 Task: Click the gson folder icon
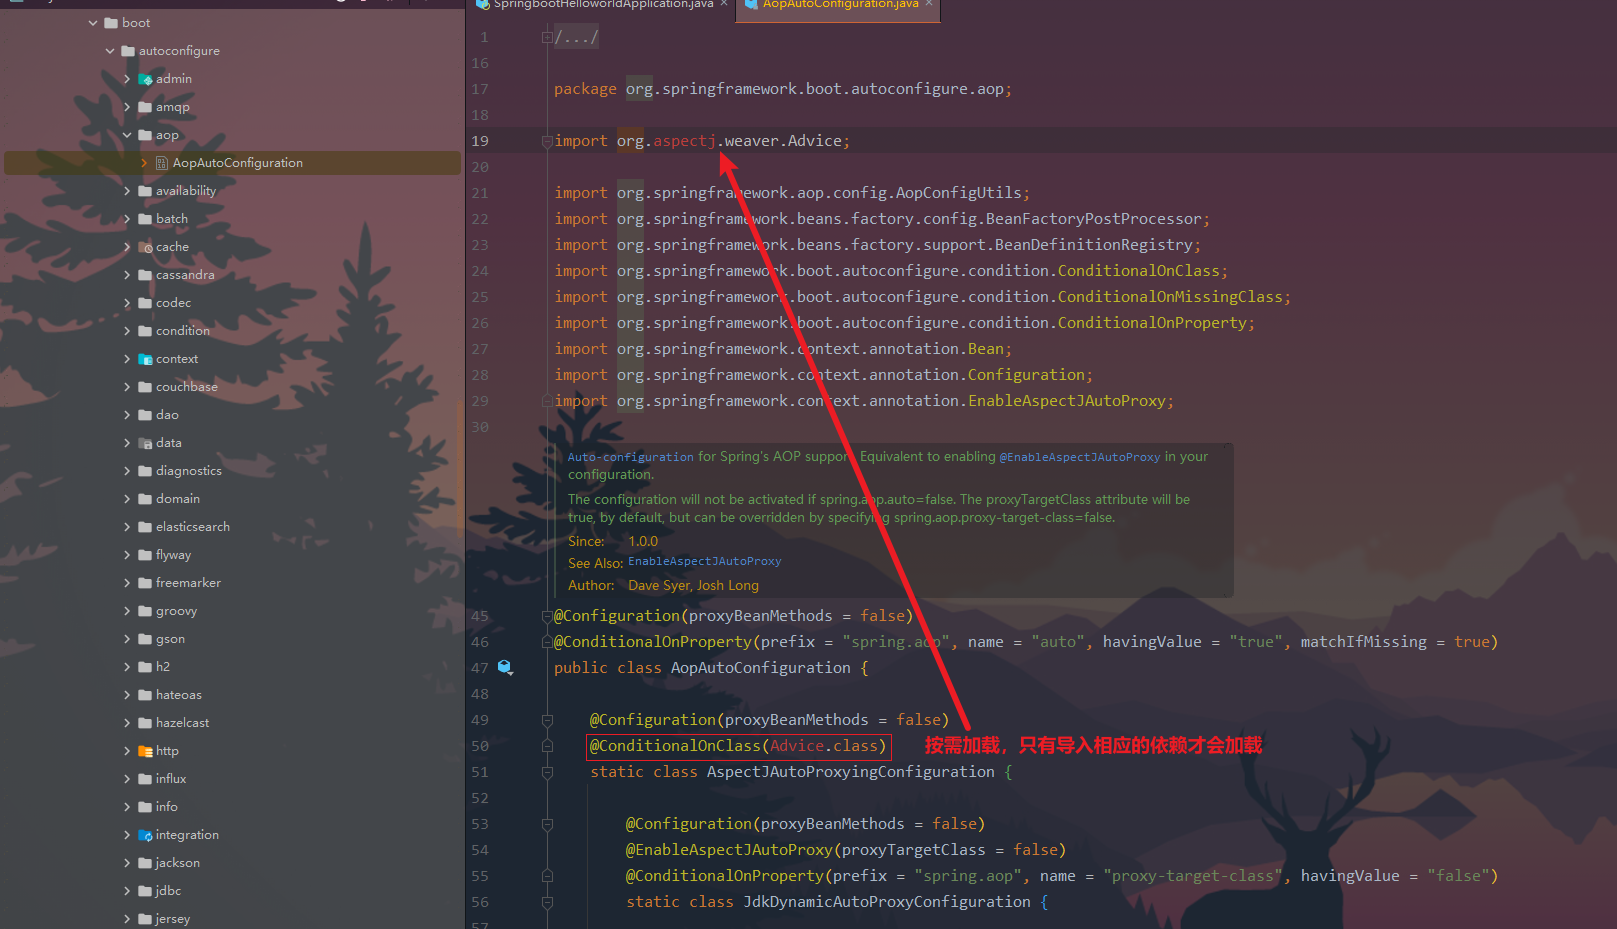coord(145,639)
